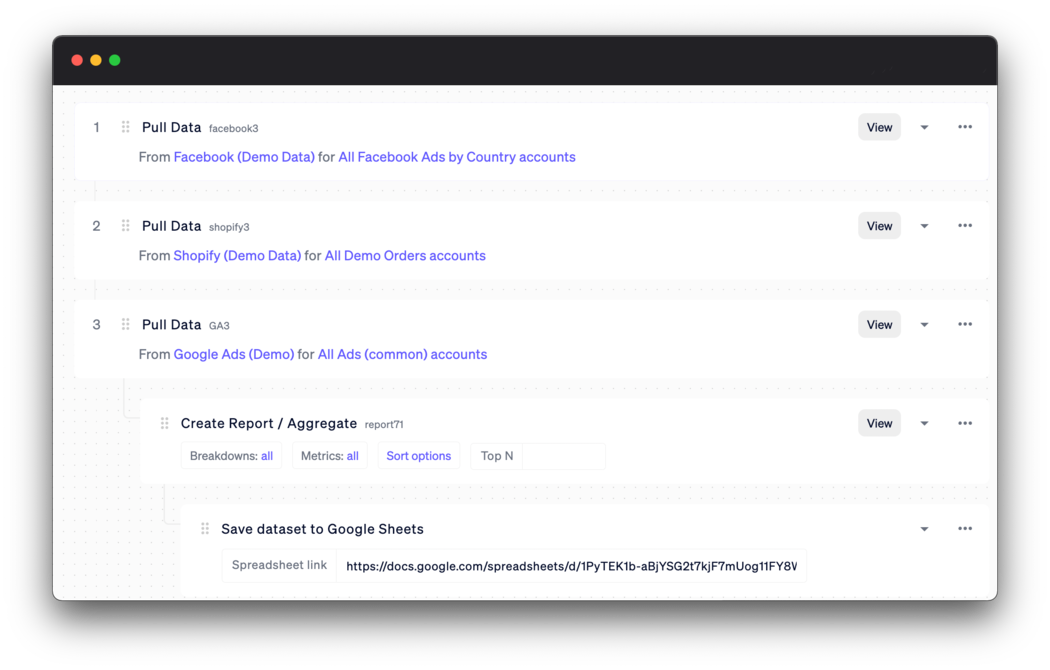Click the Pull Data title of step 3
Image resolution: width=1050 pixels, height=670 pixels.
[x=171, y=325]
